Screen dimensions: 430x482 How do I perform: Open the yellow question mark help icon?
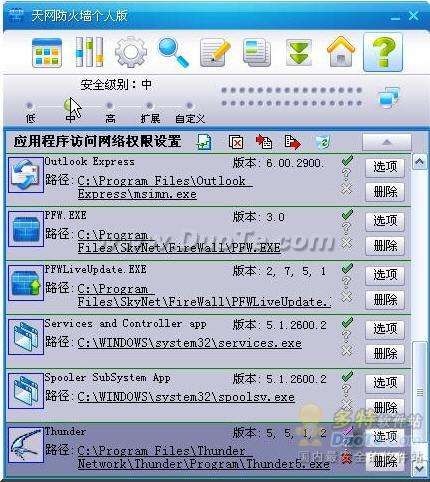pyautogui.click(x=383, y=52)
